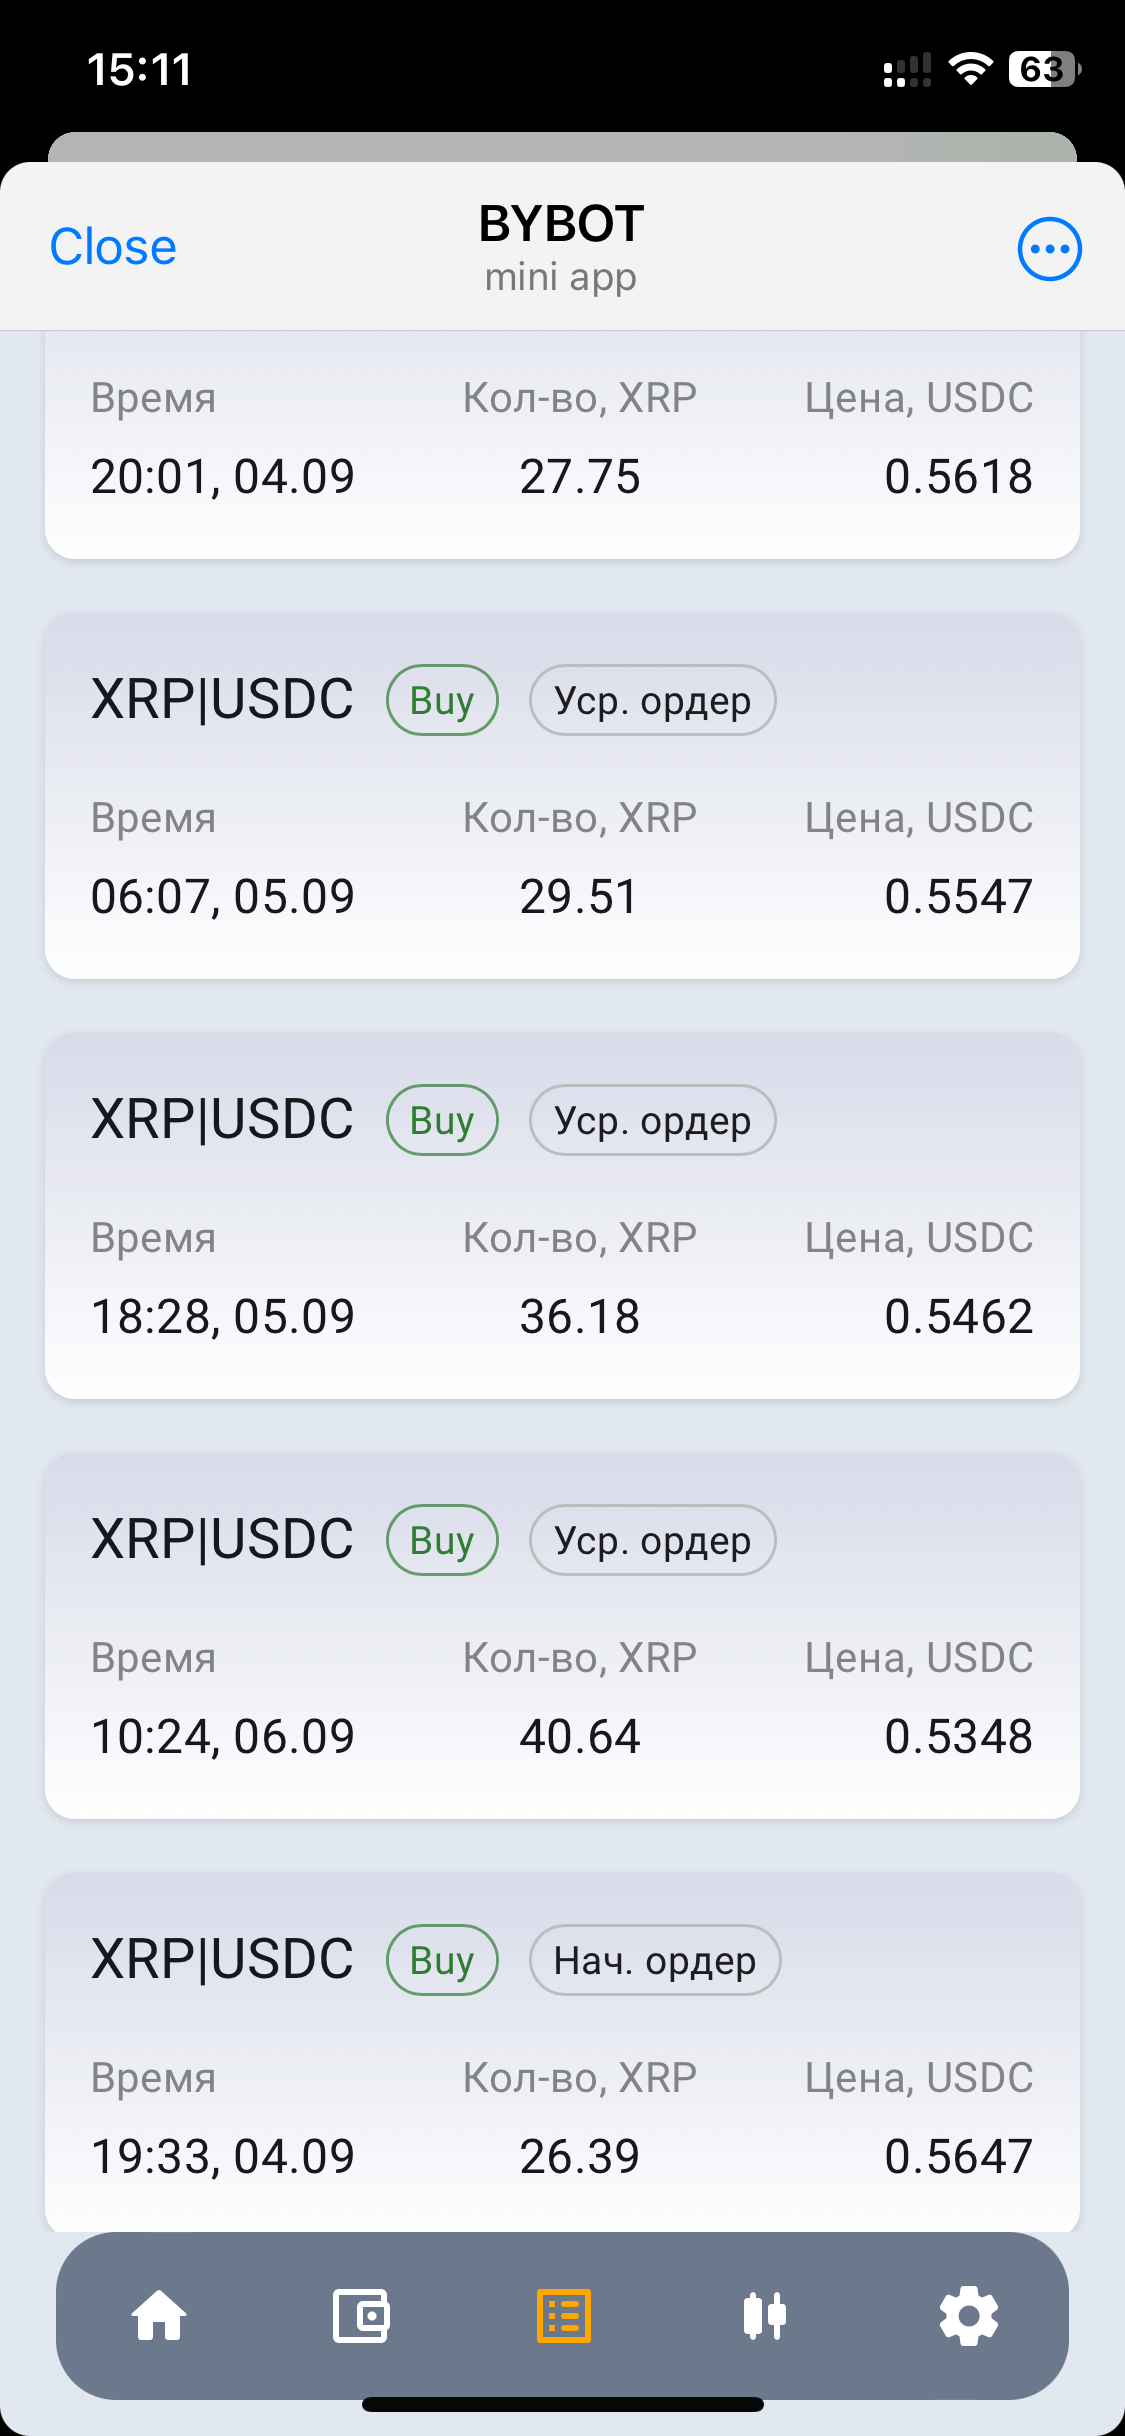Close the BYBOT mini app
Viewport: 1125px width, 2436px height.
coord(113,247)
